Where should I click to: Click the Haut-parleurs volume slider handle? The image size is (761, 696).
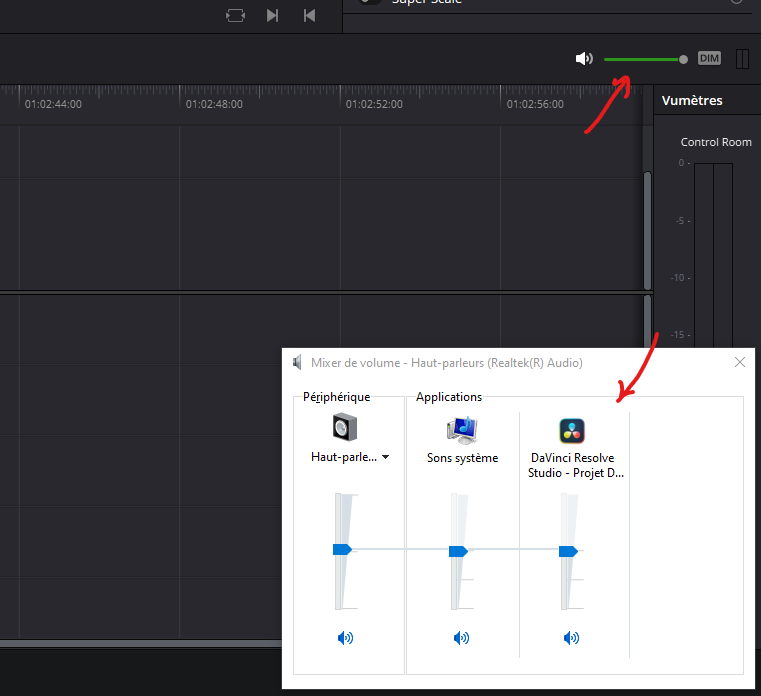342,549
